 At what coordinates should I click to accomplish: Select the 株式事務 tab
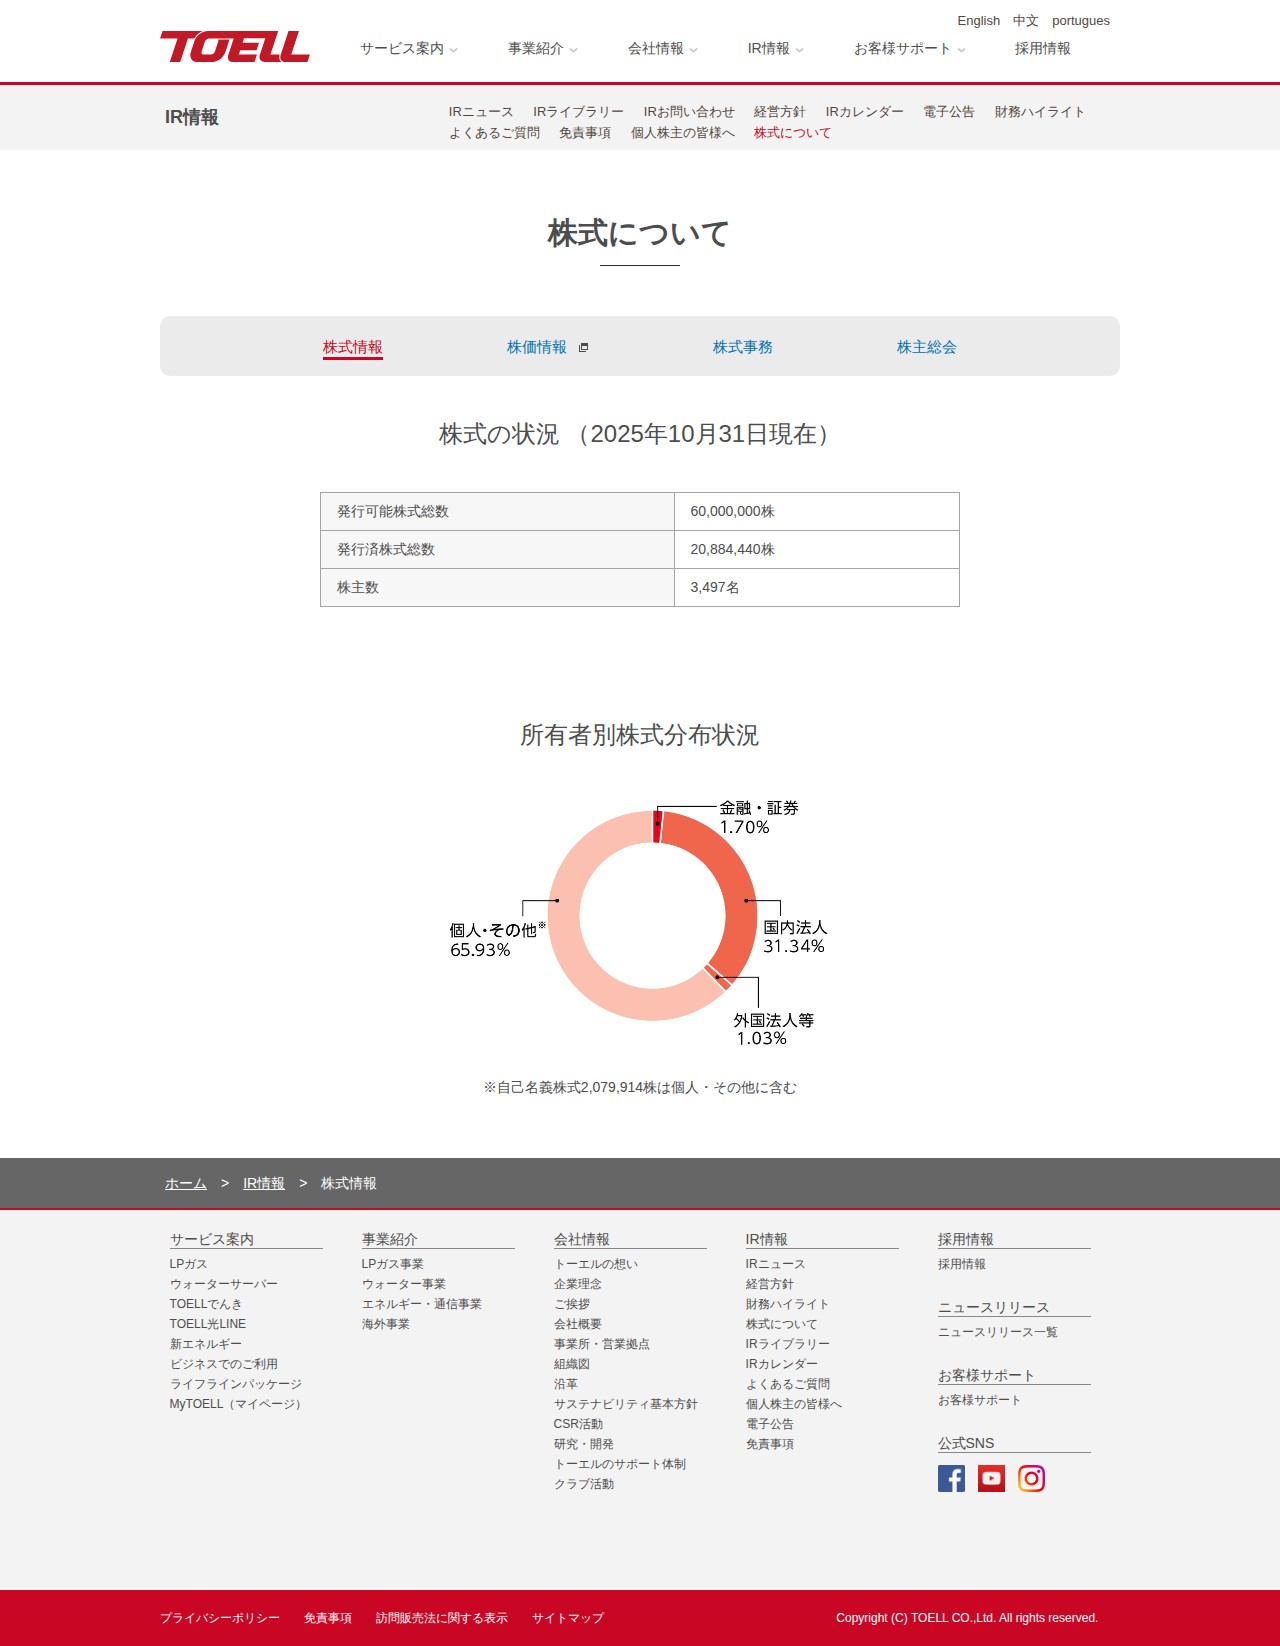tap(743, 347)
